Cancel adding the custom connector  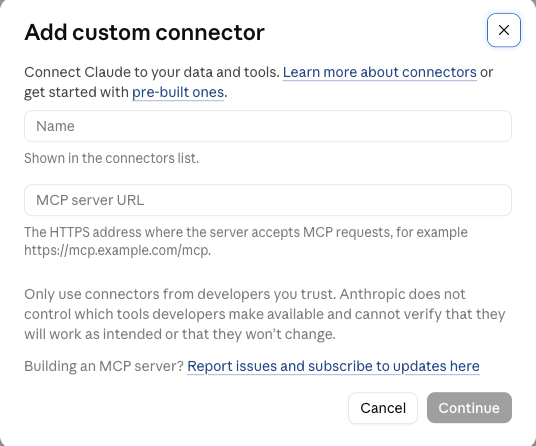(383, 408)
